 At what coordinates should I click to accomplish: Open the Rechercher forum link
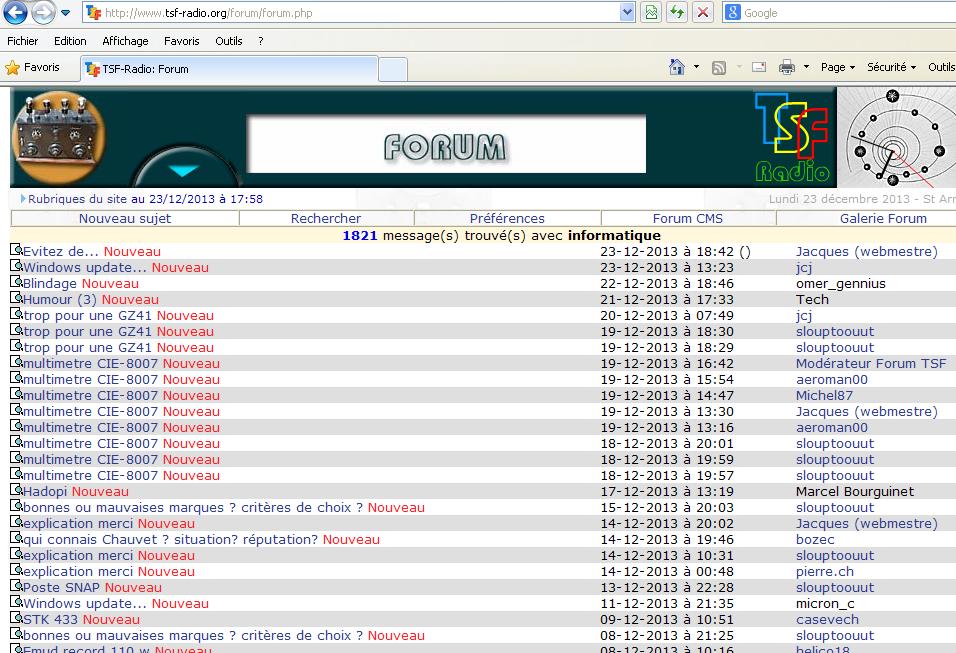point(326,218)
